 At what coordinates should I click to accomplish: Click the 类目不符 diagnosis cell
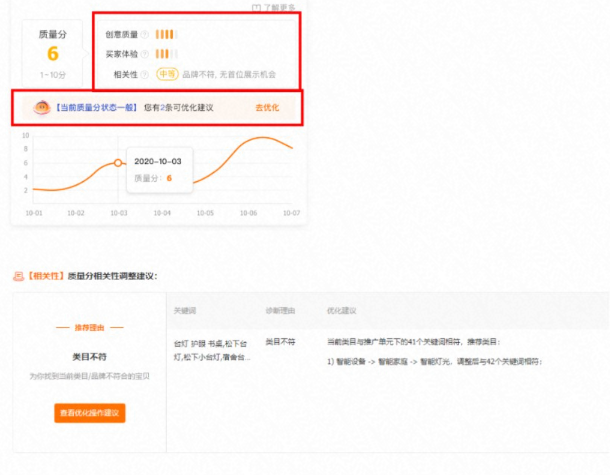click(x=280, y=342)
